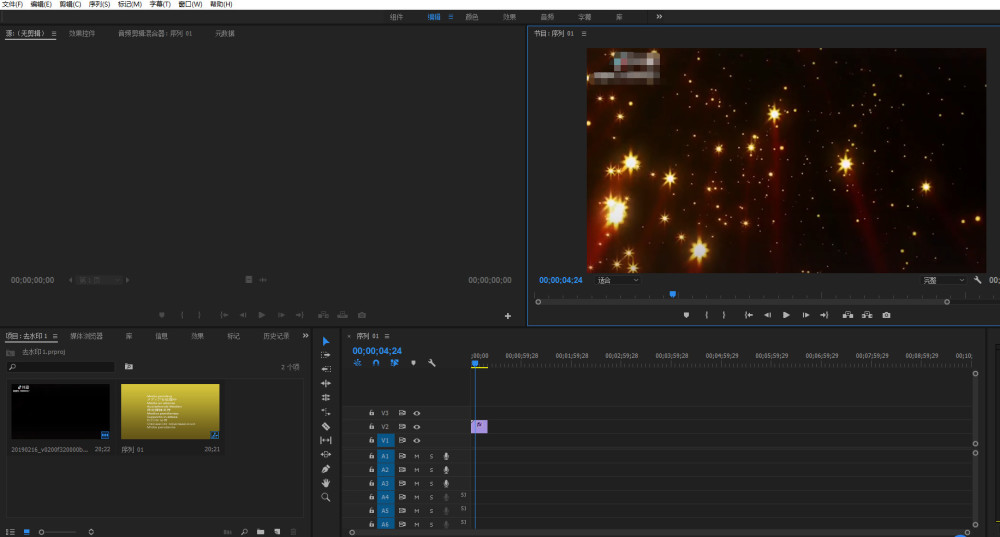The height and width of the screenshot is (537, 1000).
Task: Select the Slip tool
Action: point(326,440)
